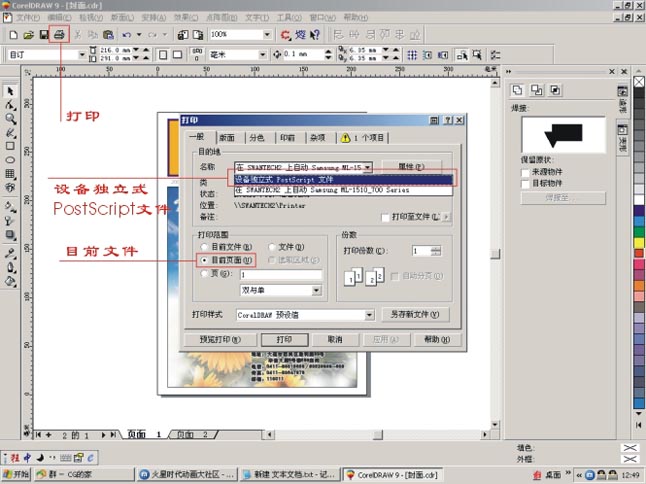Open the printer 名称 dropdown
The image size is (646, 484).
[368, 167]
